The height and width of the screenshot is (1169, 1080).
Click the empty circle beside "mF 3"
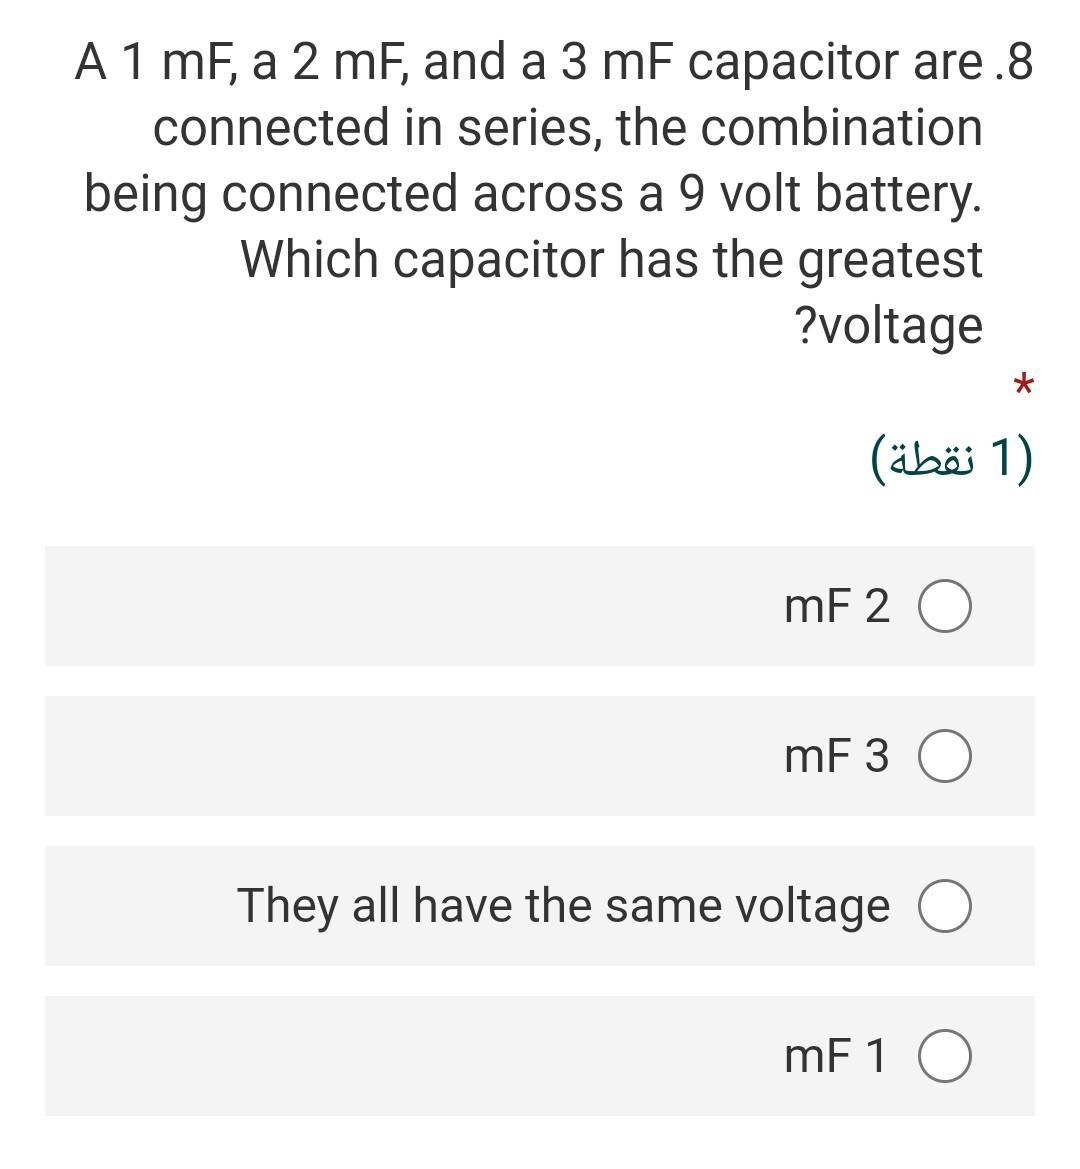click(947, 757)
